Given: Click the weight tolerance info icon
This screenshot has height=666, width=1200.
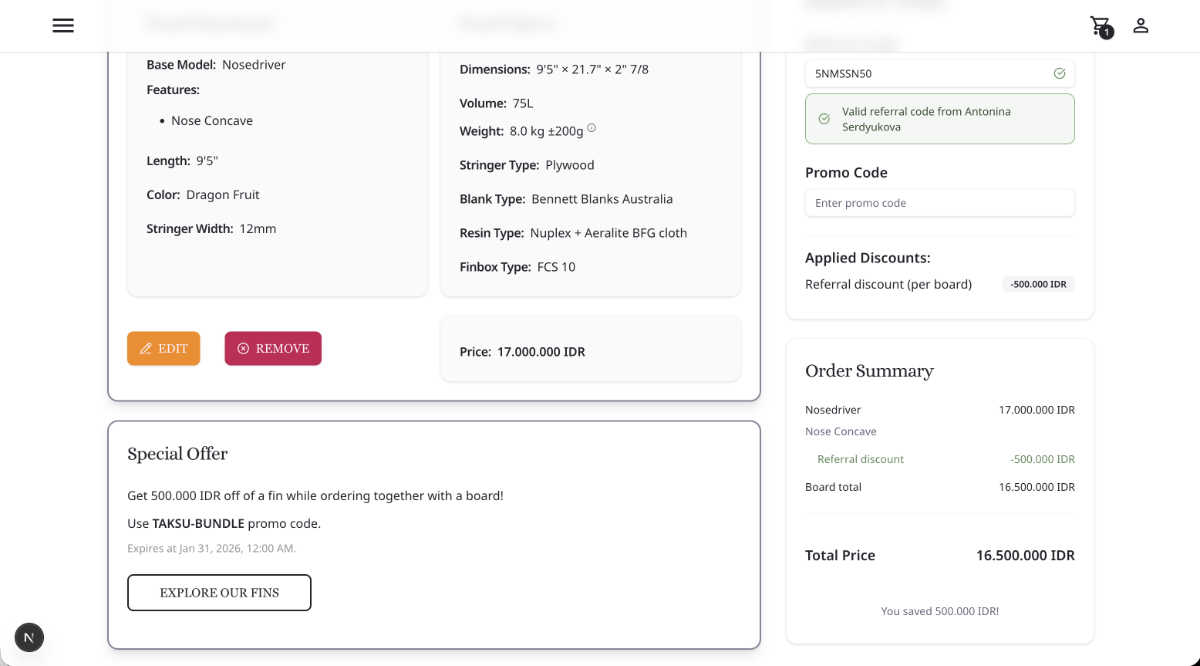Looking at the screenshot, I should [591, 127].
